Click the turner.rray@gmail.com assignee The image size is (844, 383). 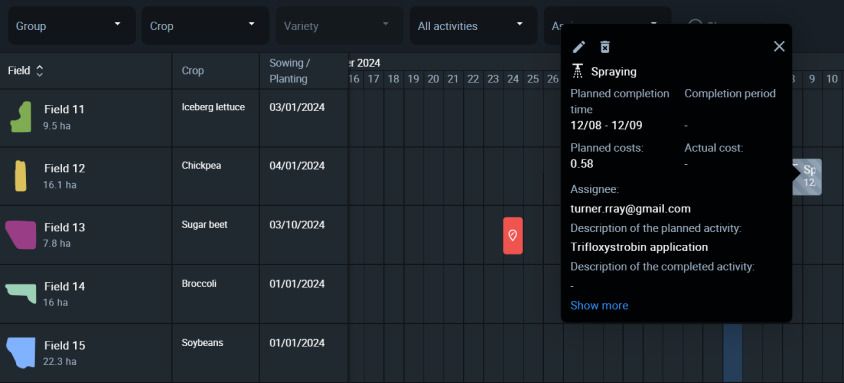coord(630,209)
